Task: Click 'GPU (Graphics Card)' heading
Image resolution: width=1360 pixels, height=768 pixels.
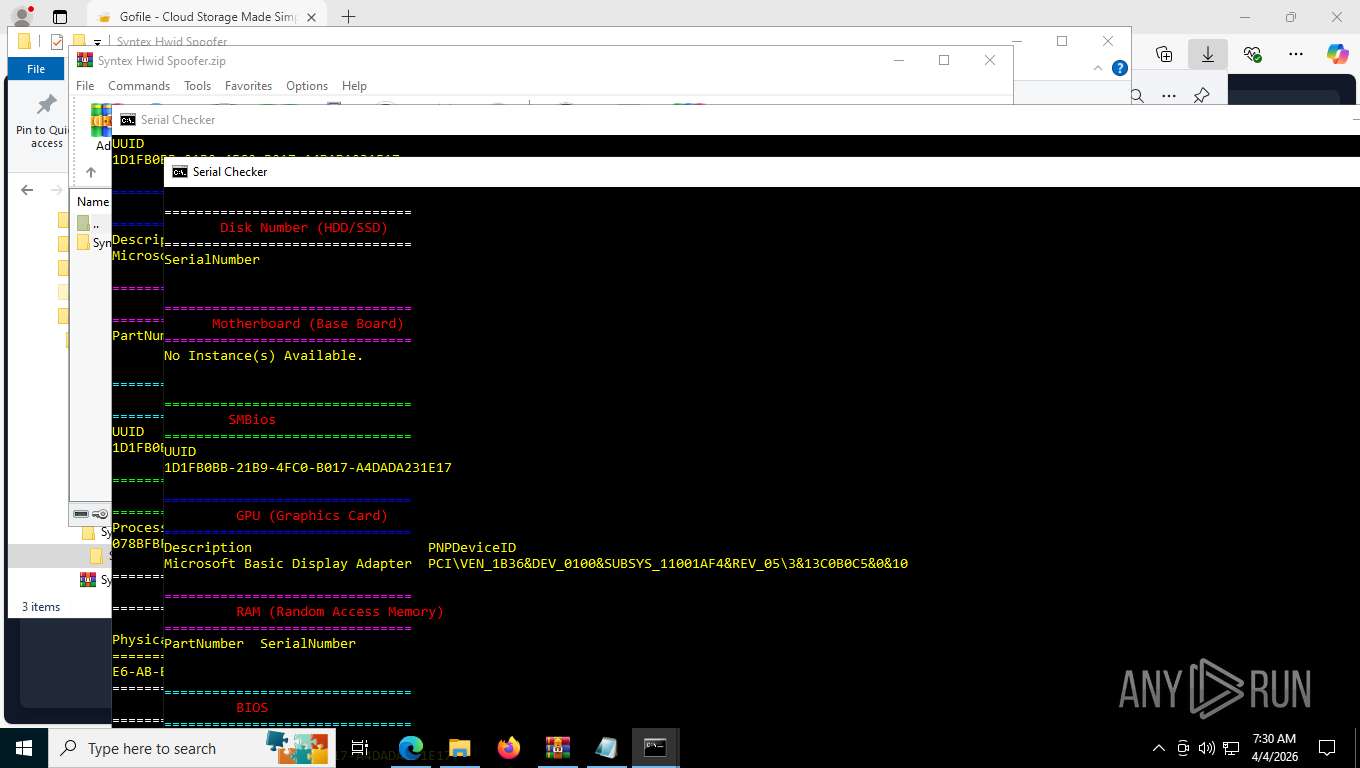Action: pyautogui.click(x=312, y=515)
